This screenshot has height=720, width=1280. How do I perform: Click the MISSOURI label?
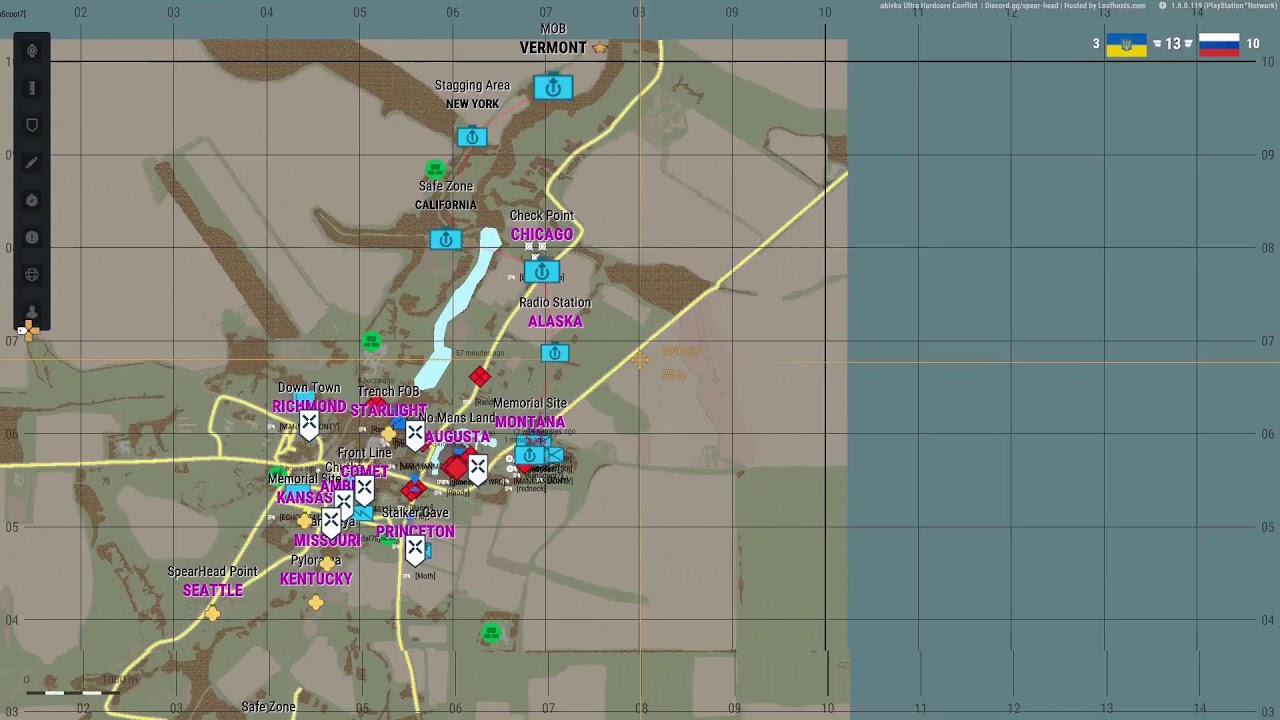[x=327, y=540]
